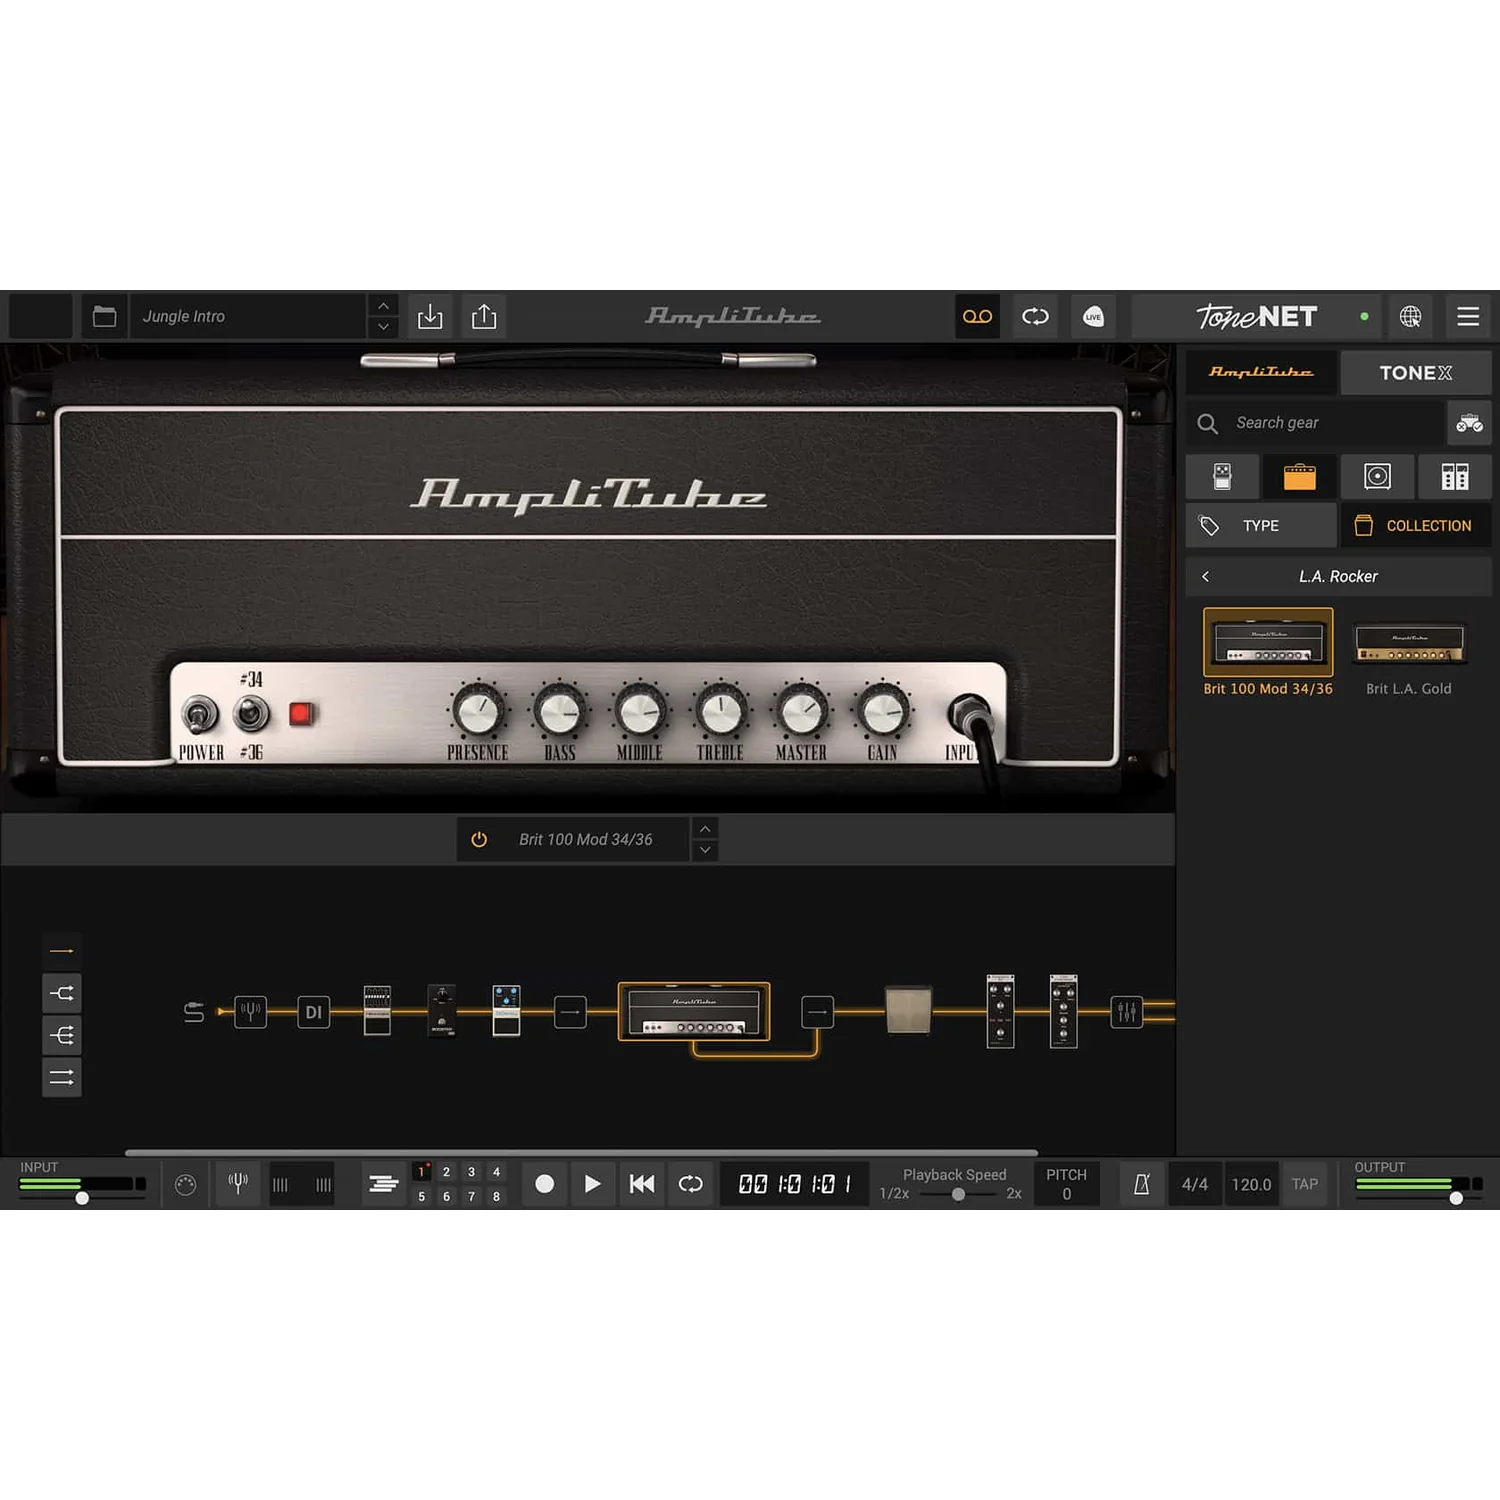Screen dimensions: 1500x1500
Task: Open the Live mode icon
Action: coord(1093,317)
